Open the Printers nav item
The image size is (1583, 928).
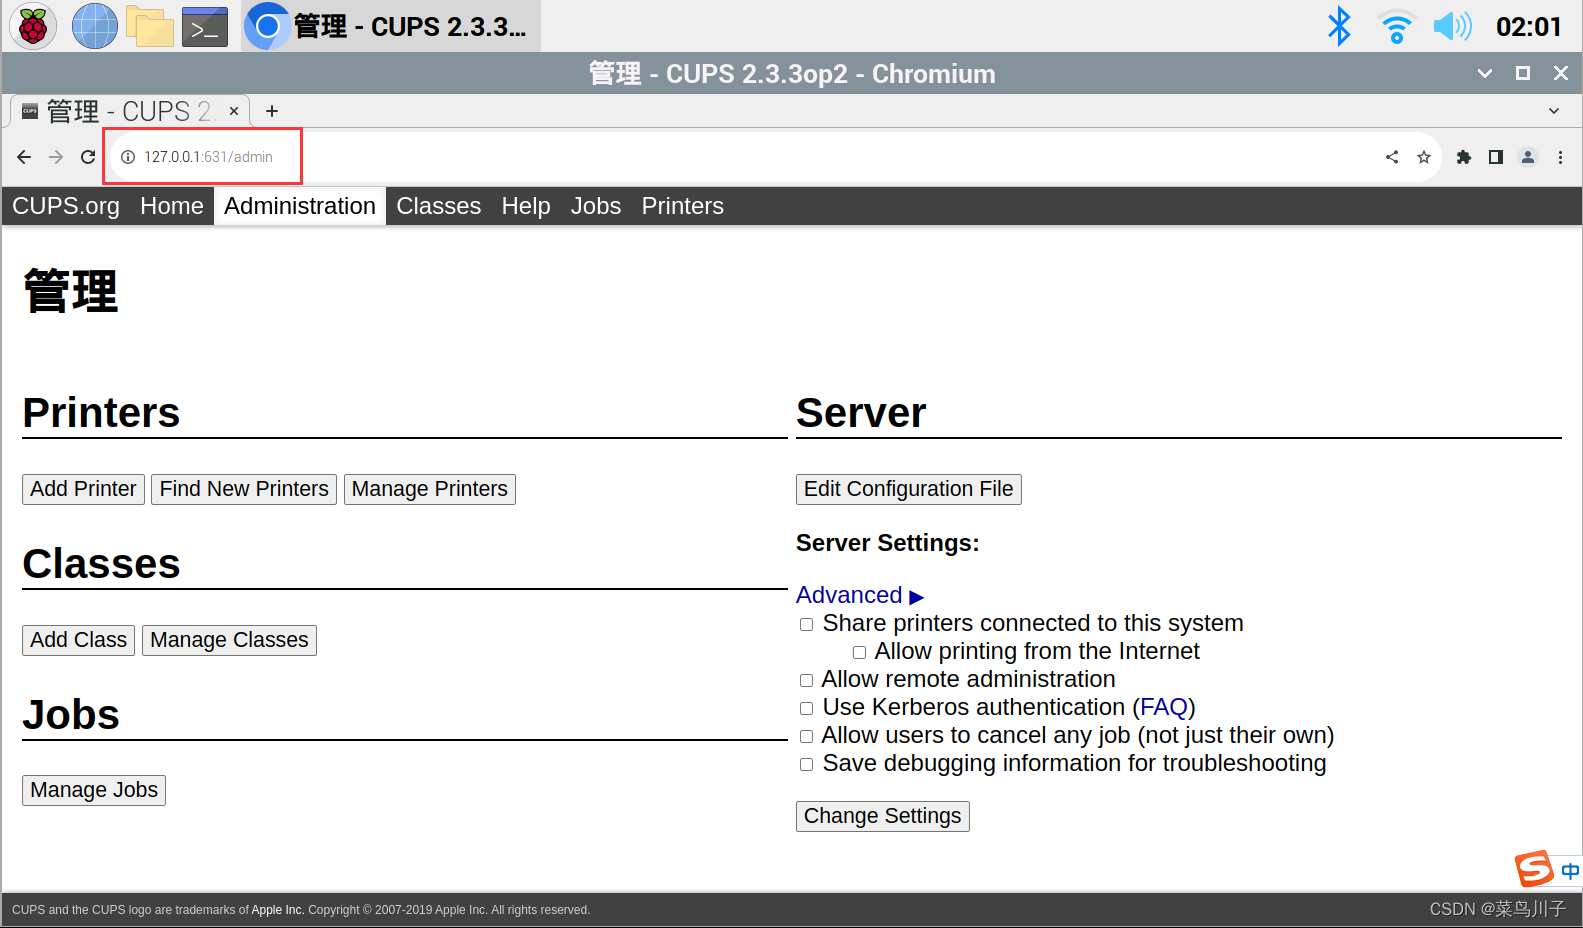pyautogui.click(x=683, y=206)
